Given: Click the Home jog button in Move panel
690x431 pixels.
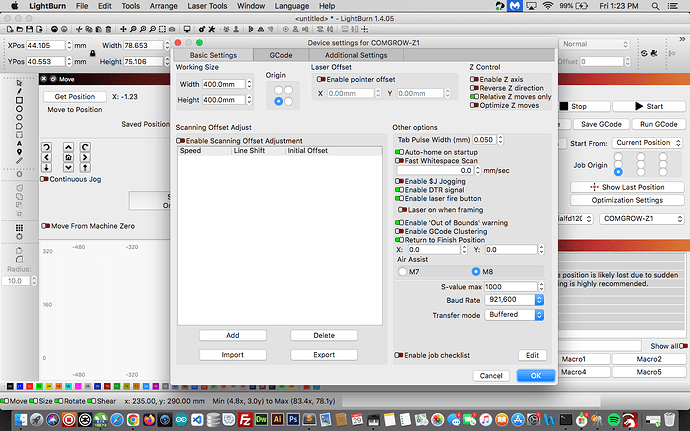Looking at the screenshot, I should (68, 157).
